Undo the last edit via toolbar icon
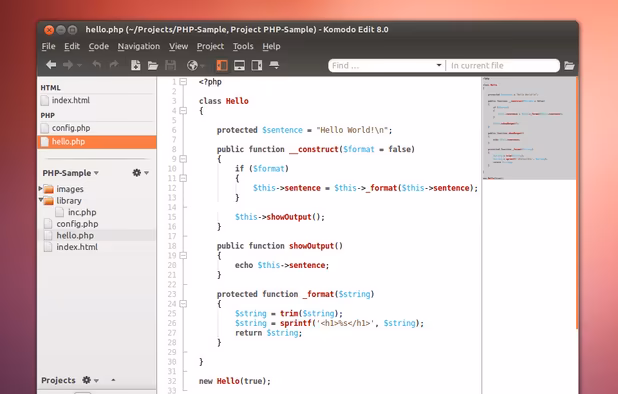Image resolution: width=618 pixels, height=394 pixels. pos(97,65)
